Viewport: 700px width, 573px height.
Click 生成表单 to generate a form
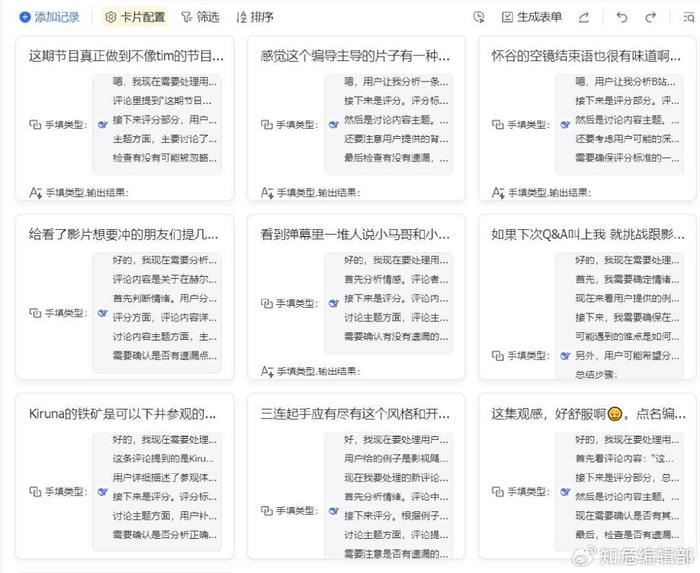[532, 17]
